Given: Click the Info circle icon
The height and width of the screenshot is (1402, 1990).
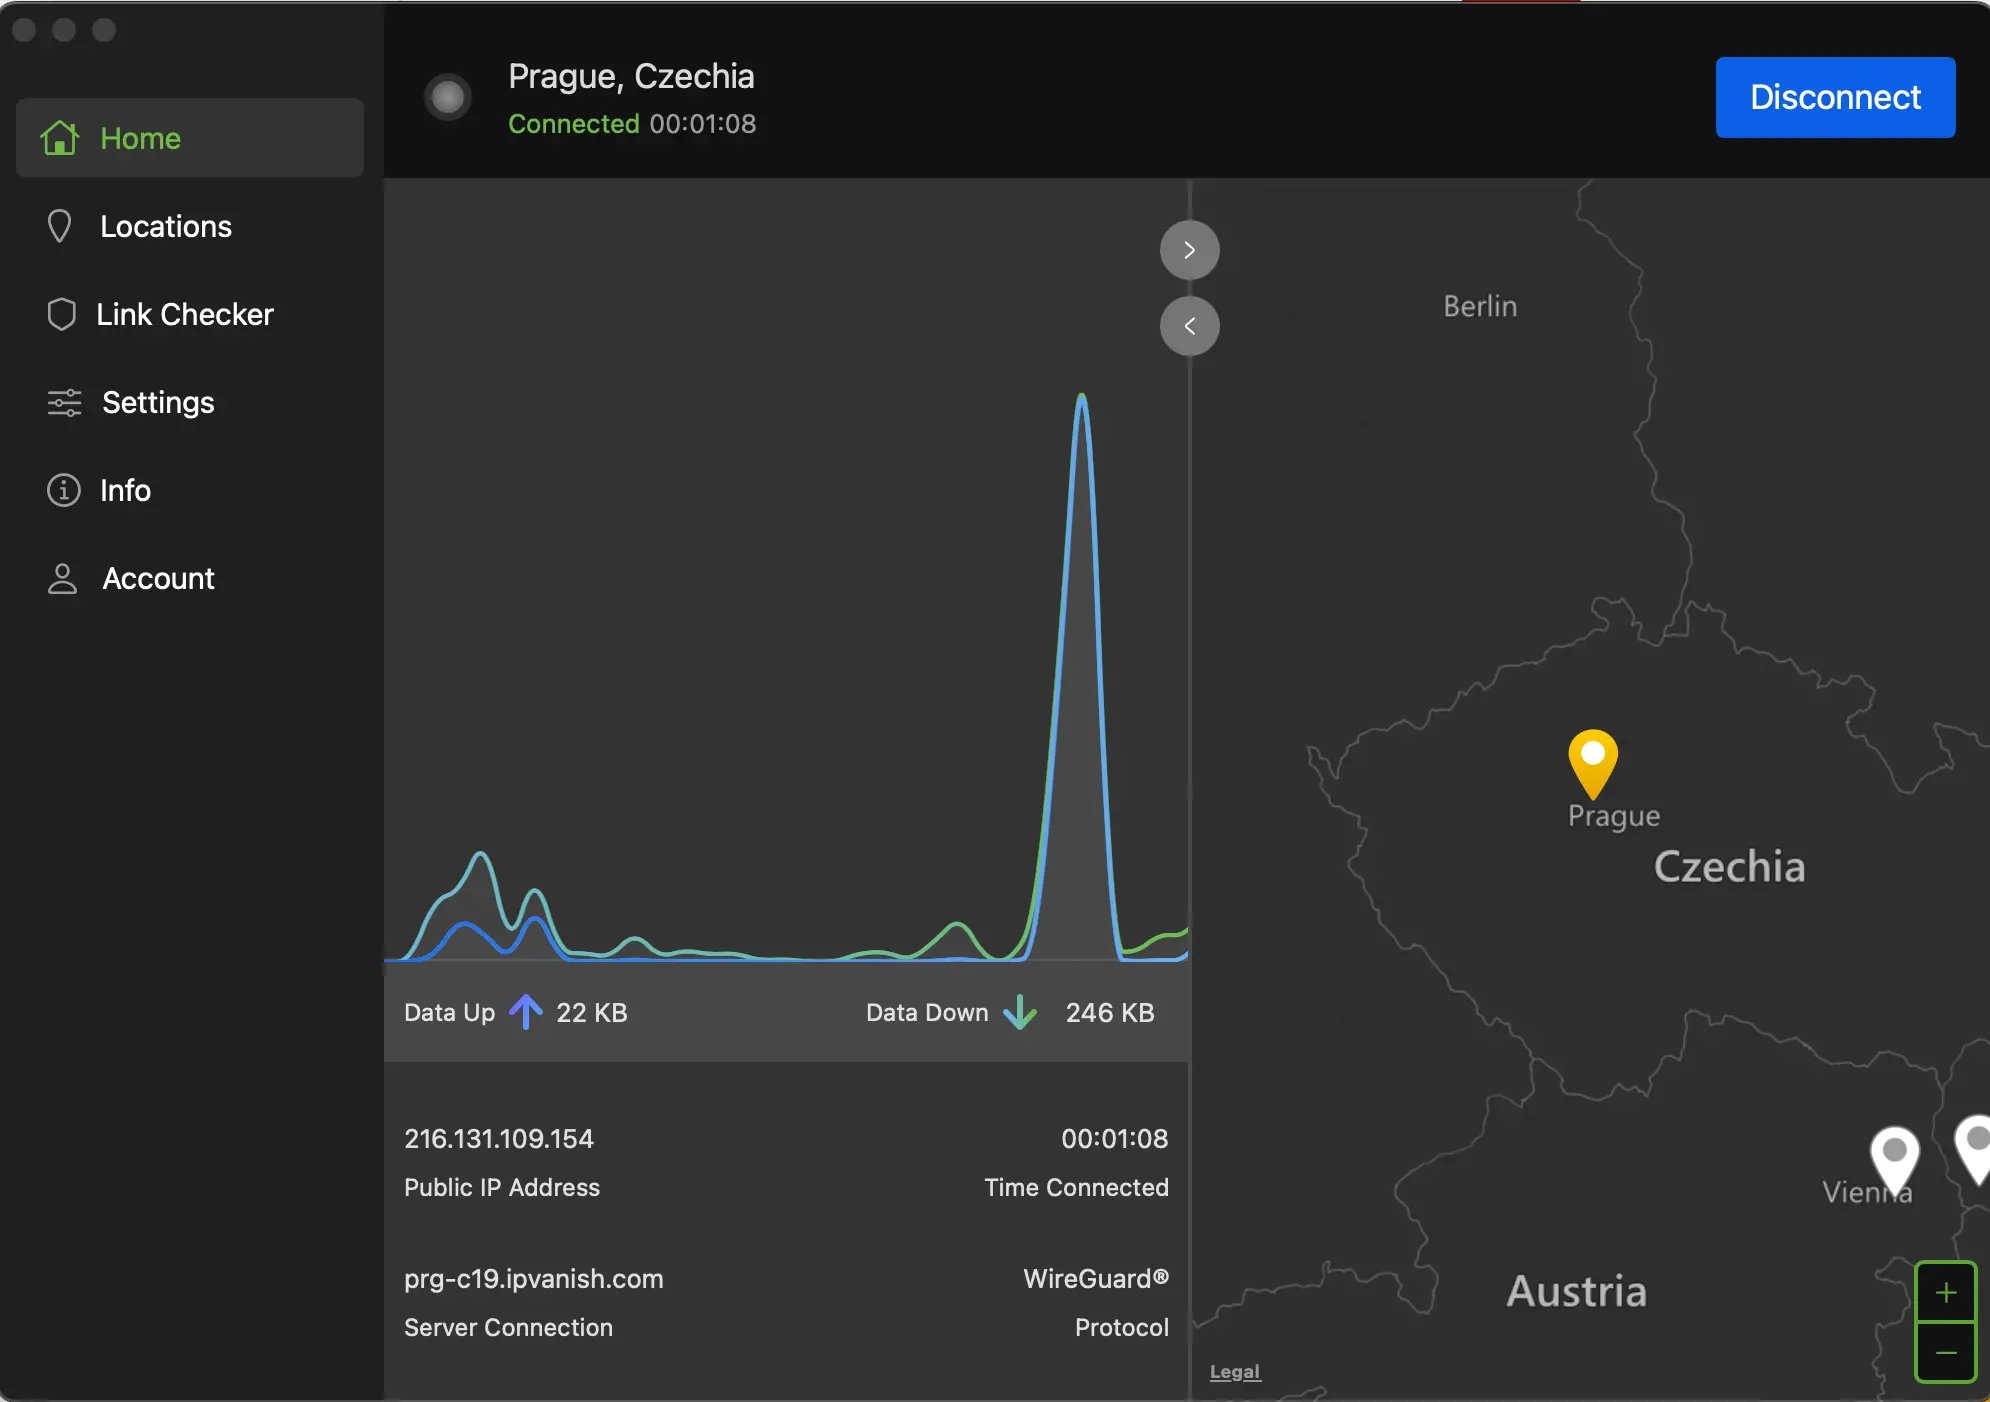Looking at the screenshot, I should (61, 490).
